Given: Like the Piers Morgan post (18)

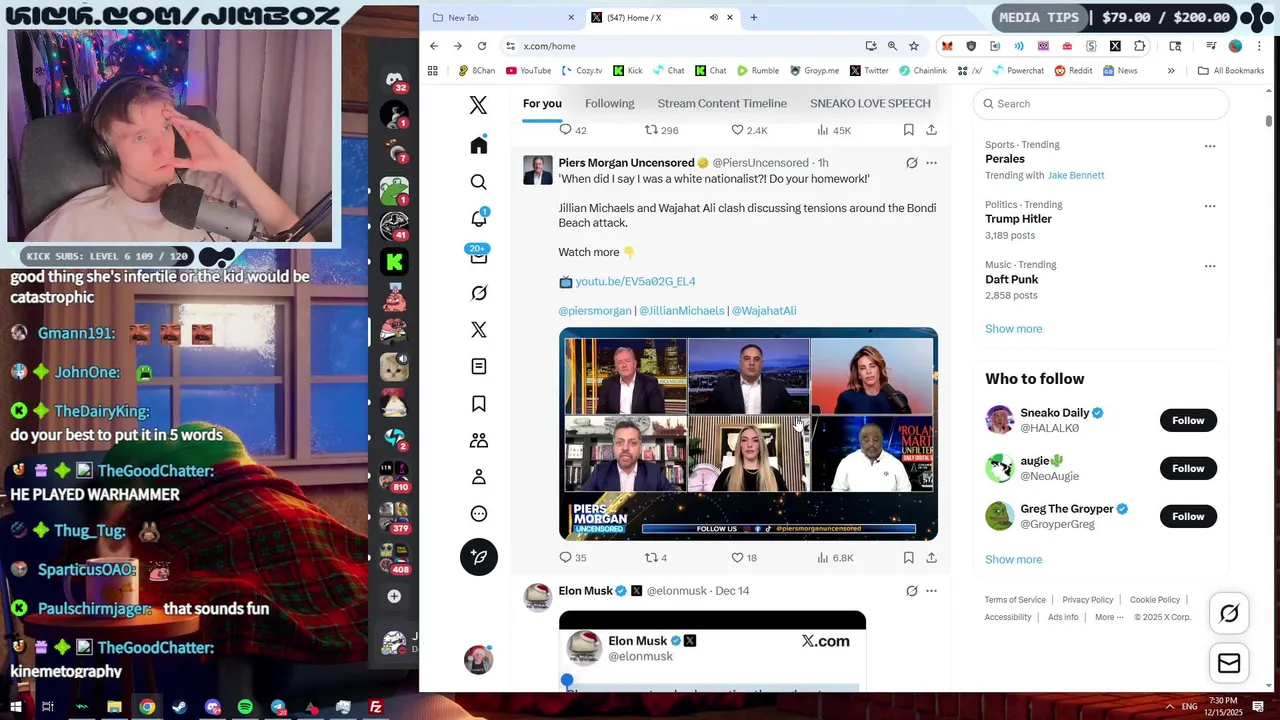Looking at the screenshot, I should pos(744,558).
